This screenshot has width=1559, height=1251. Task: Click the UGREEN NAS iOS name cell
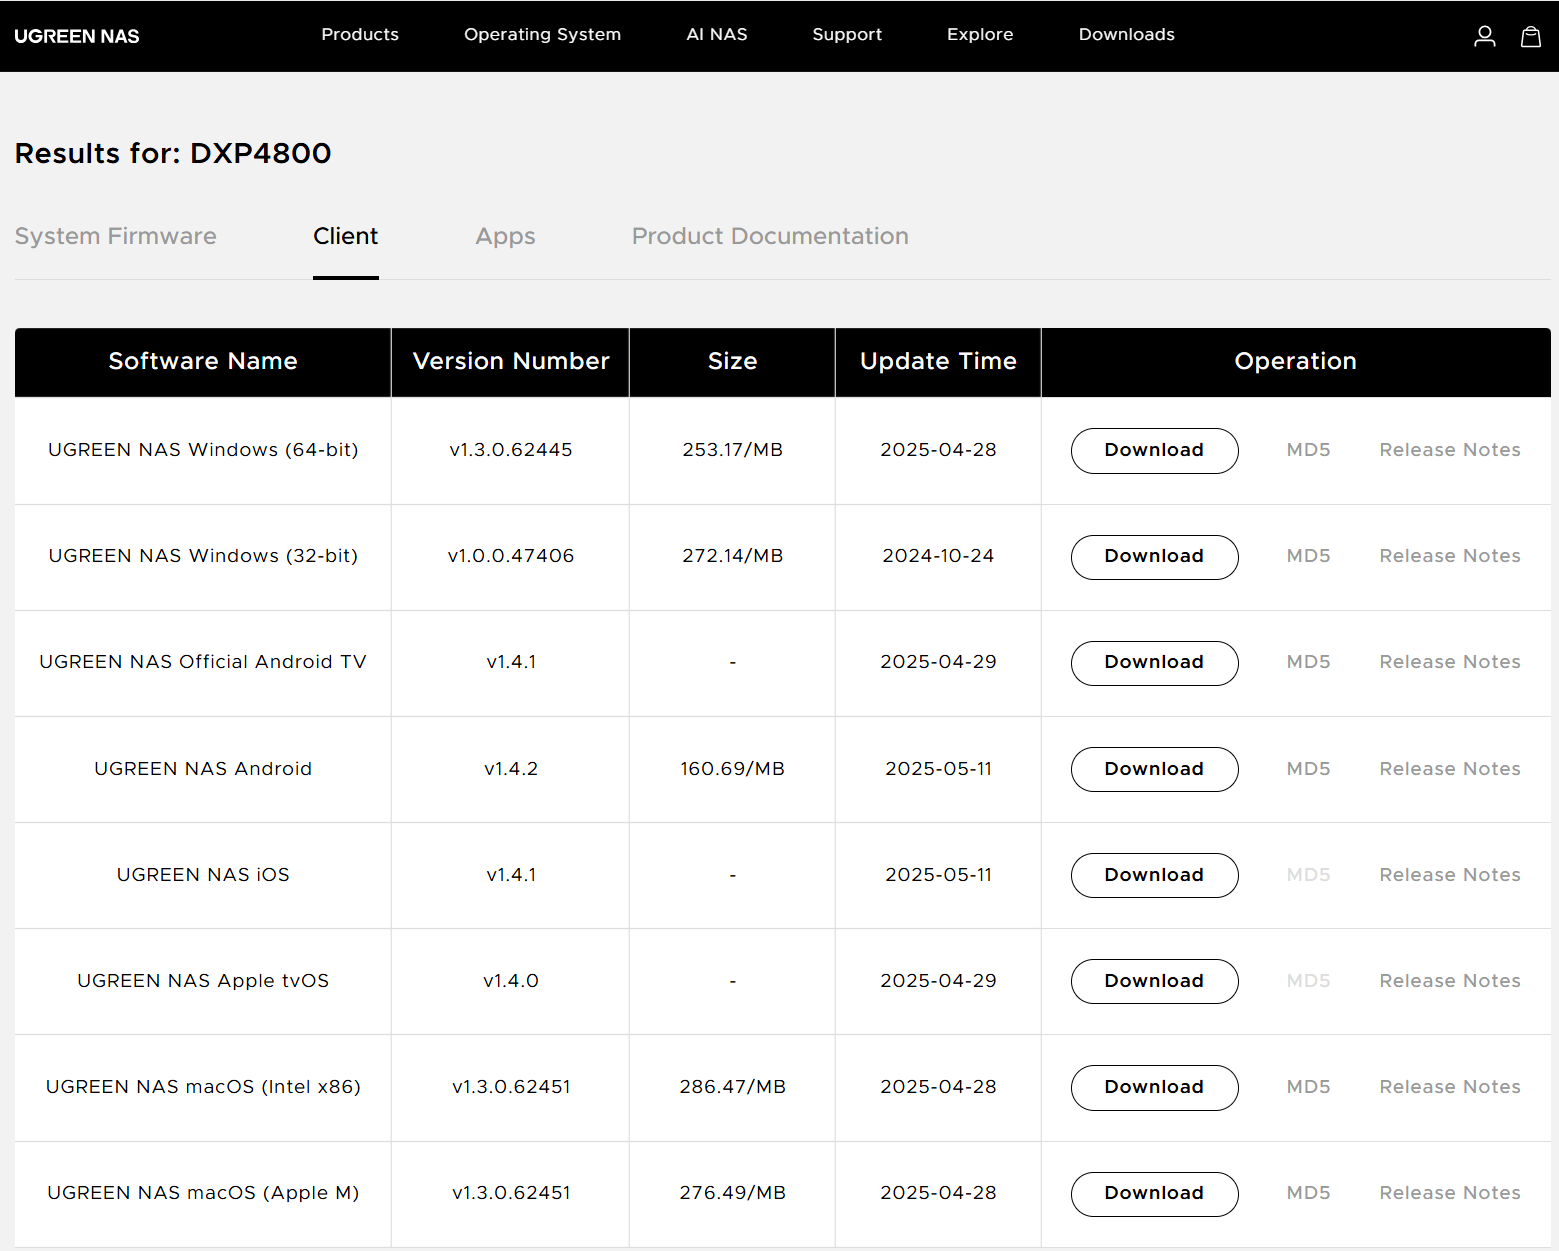(x=203, y=875)
